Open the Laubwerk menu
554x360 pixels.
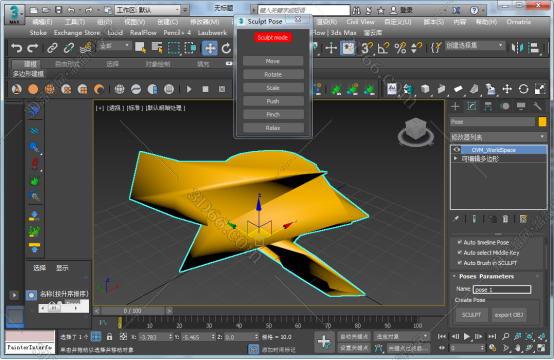[x=212, y=33]
